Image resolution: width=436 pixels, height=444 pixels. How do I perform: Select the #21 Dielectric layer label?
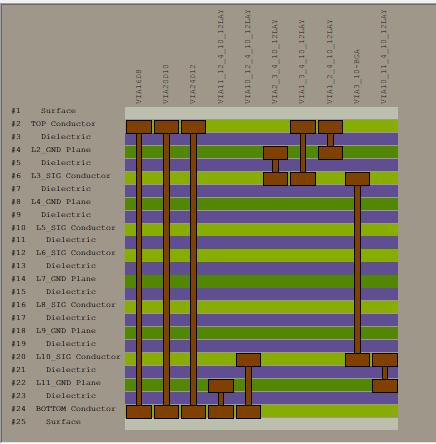pyautogui.click(x=54, y=370)
